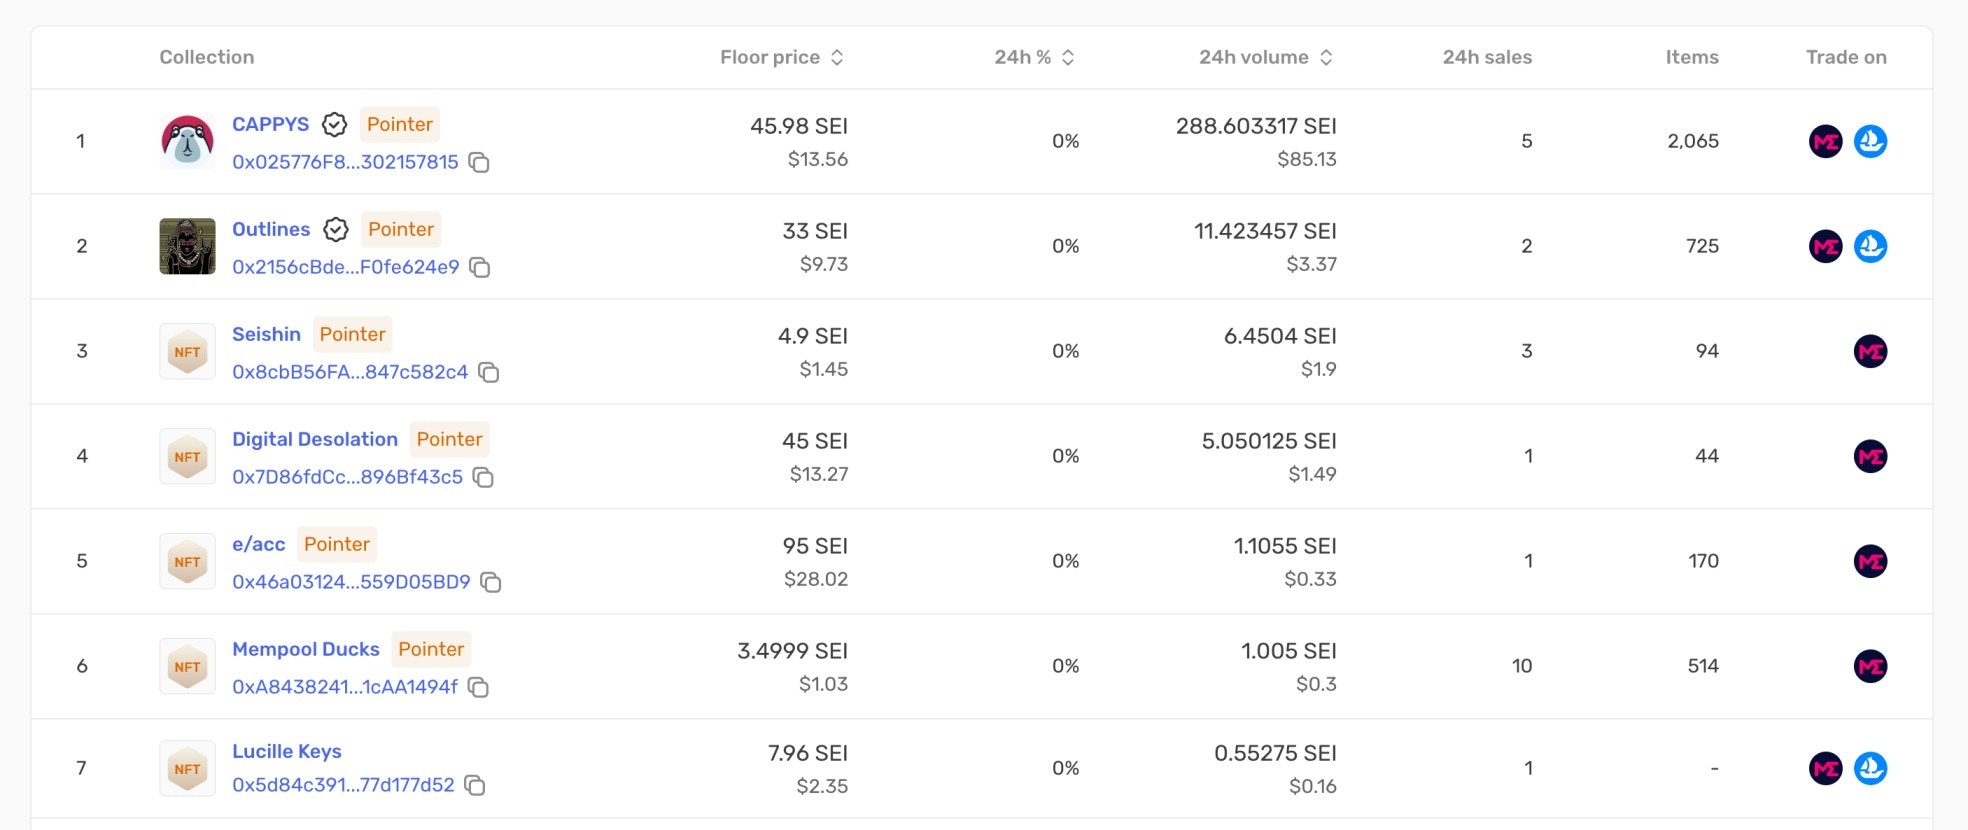Open the Digital Desolation collection
The height and width of the screenshot is (830, 1968).
point(315,439)
